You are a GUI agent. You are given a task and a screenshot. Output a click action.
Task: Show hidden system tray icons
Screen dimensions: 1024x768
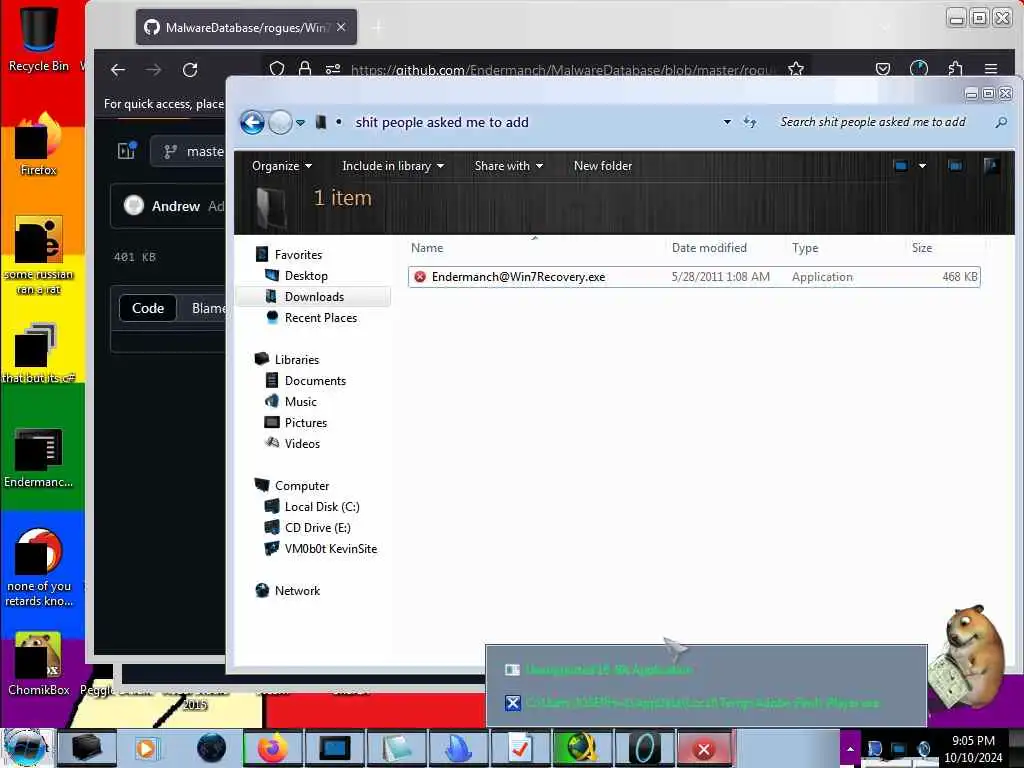pos(850,749)
